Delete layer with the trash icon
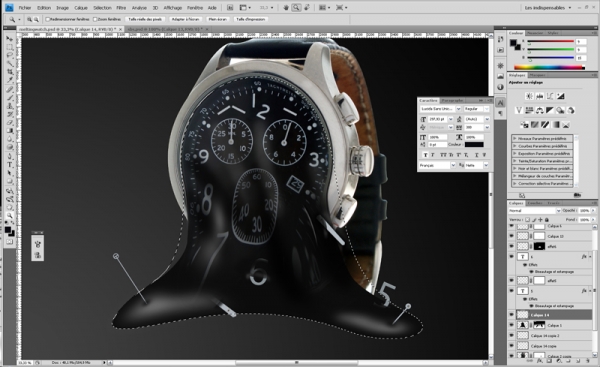The image size is (600, 367). coord(588,360)
